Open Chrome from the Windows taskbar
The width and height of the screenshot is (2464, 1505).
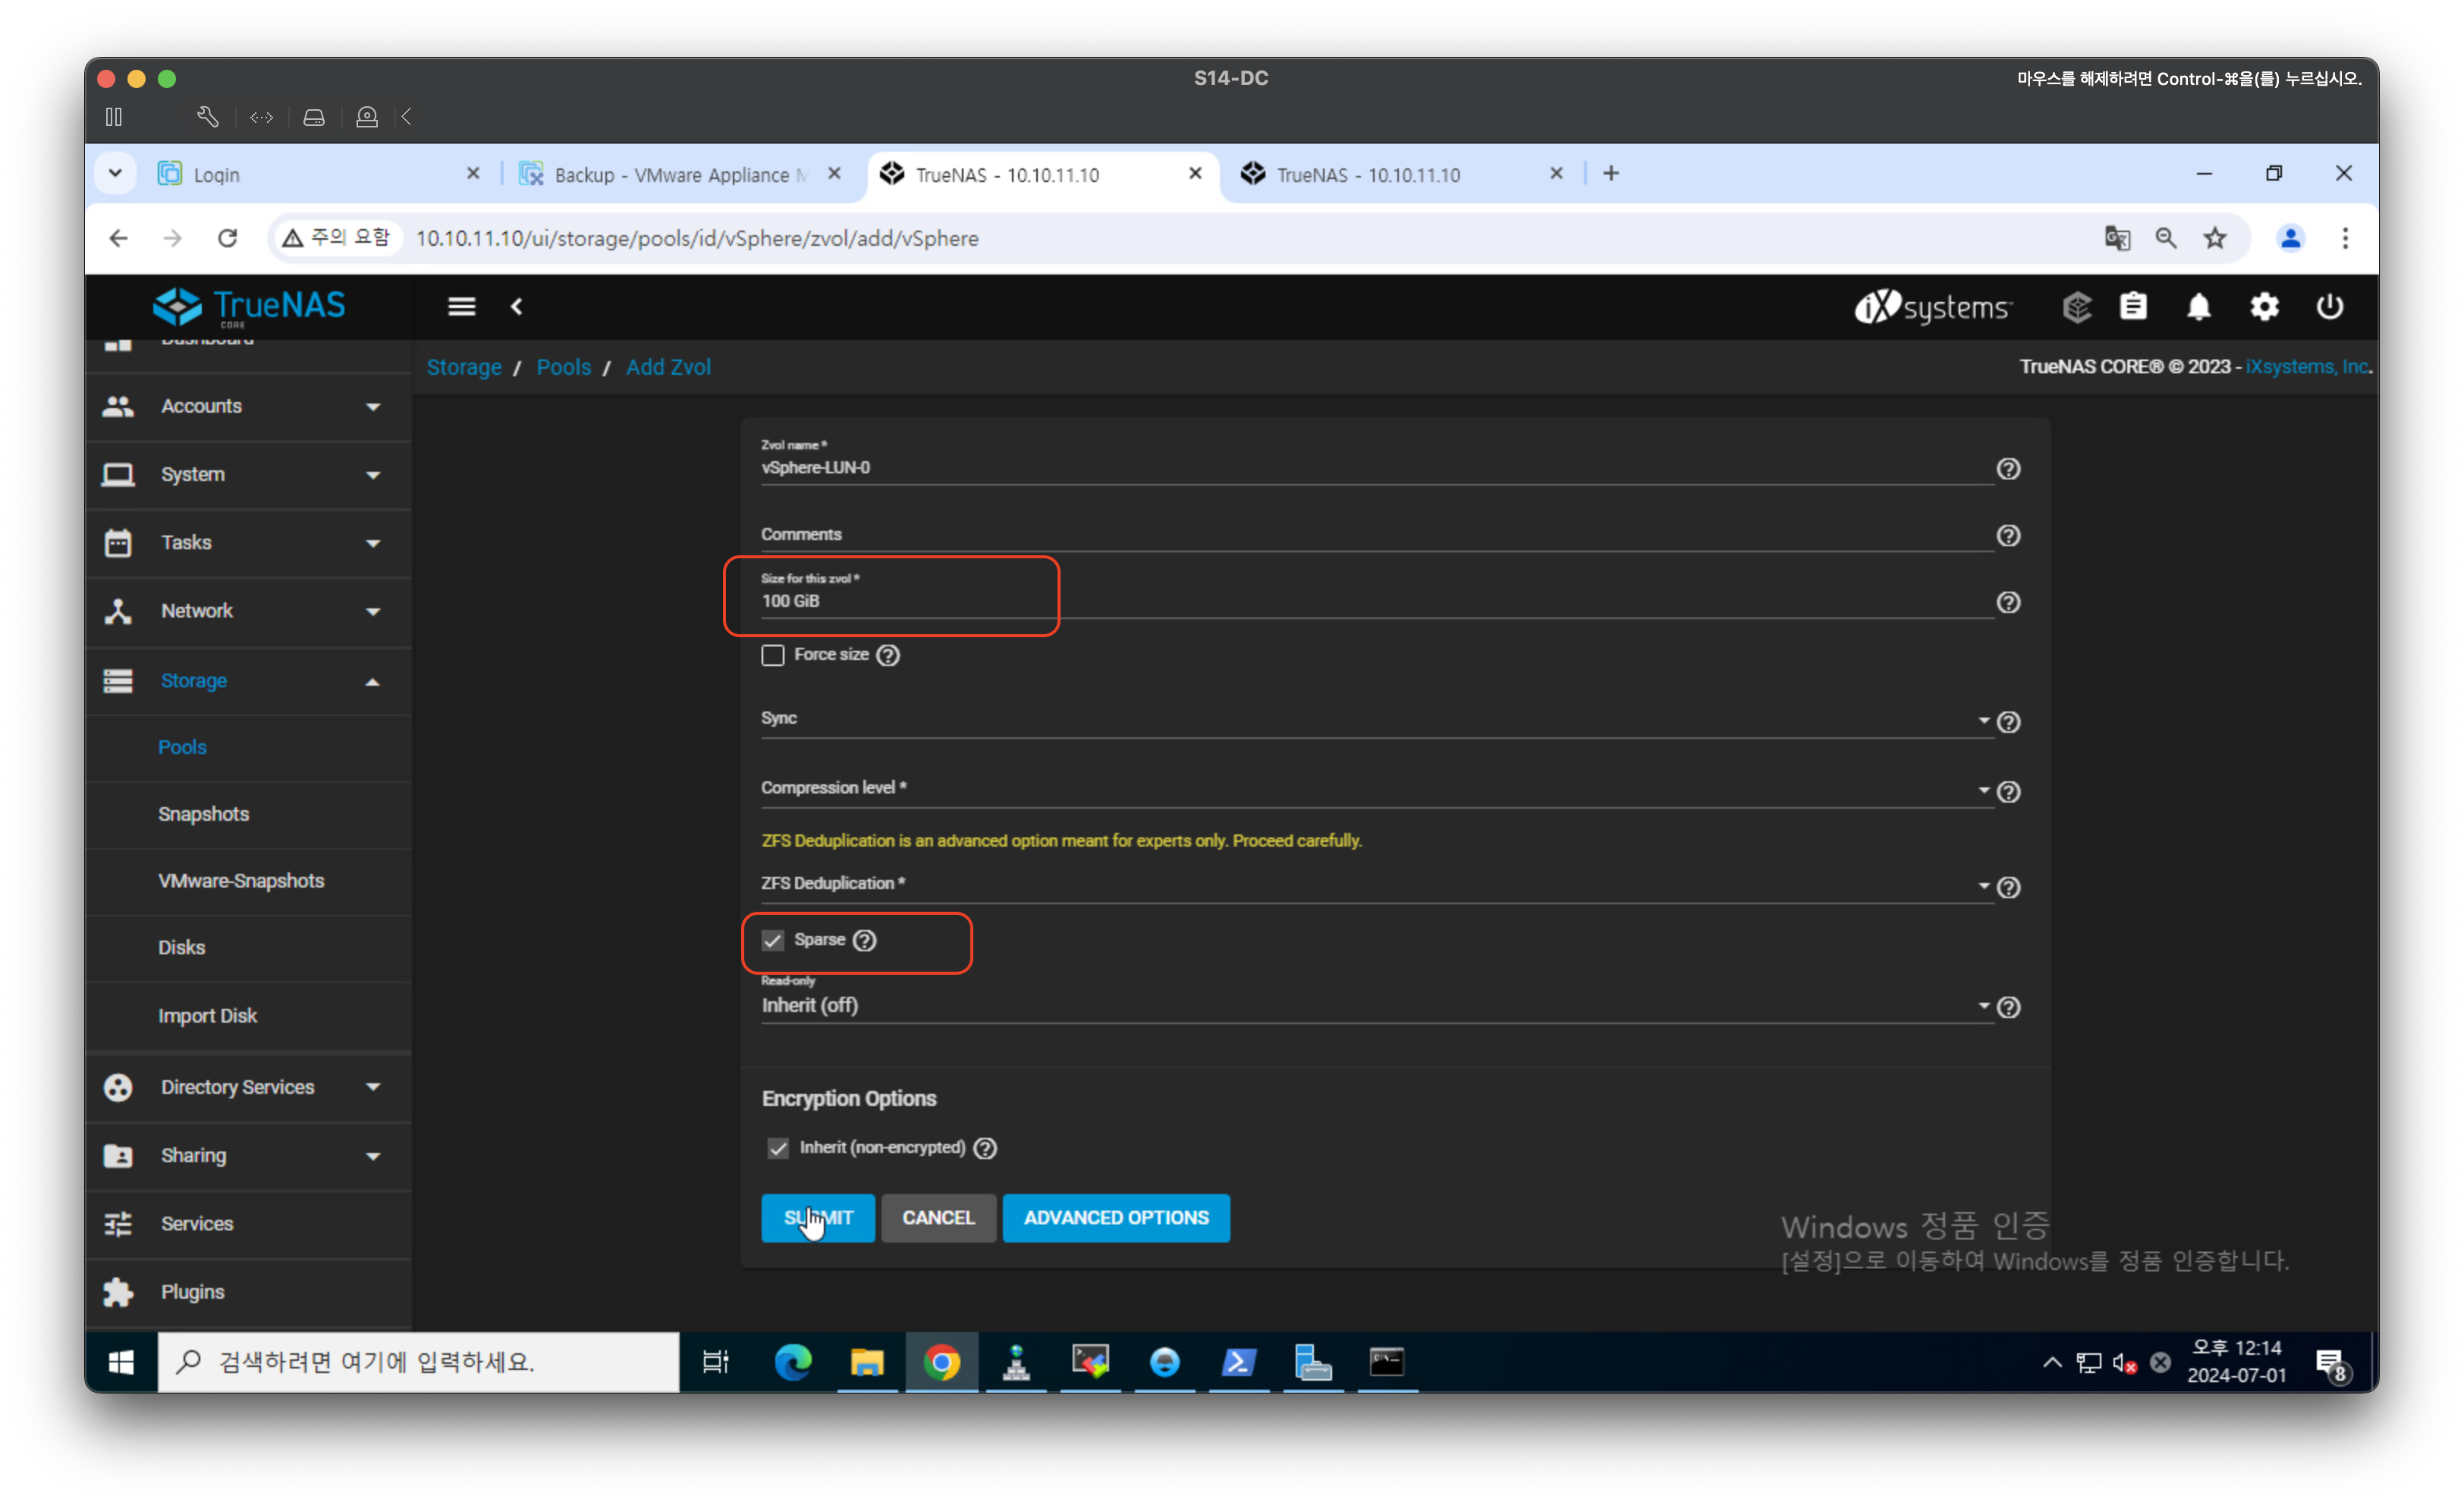941,1362
